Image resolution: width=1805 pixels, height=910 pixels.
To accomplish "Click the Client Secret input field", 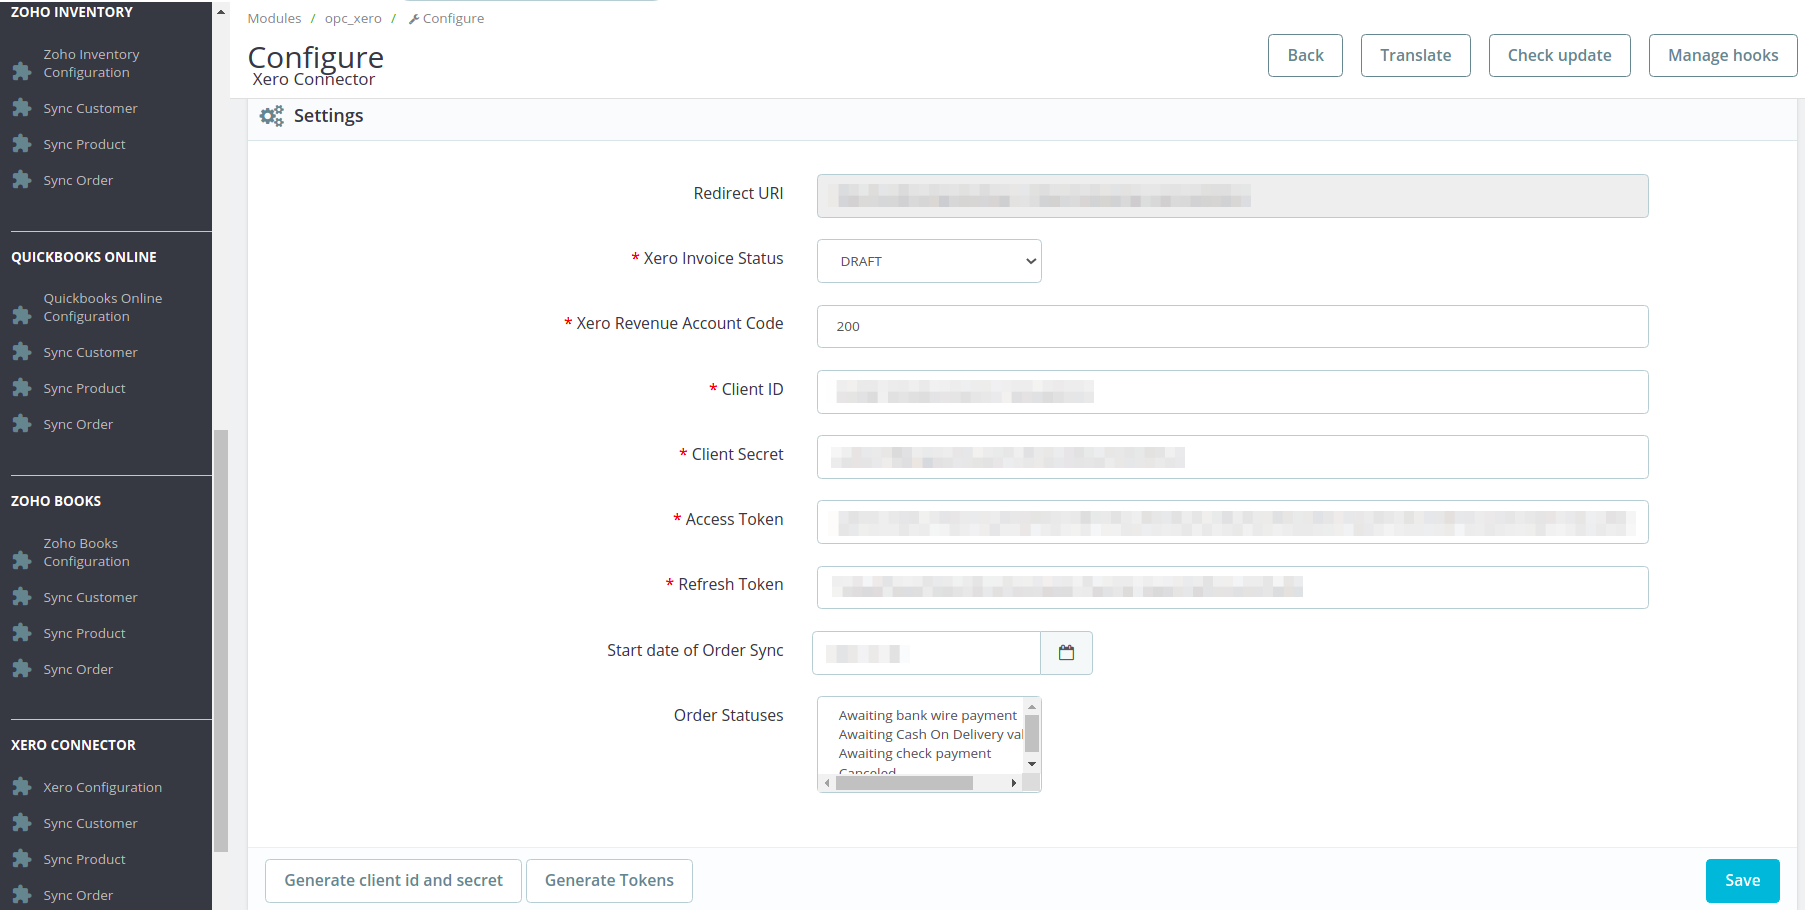I will click(x=1232, y=457).
